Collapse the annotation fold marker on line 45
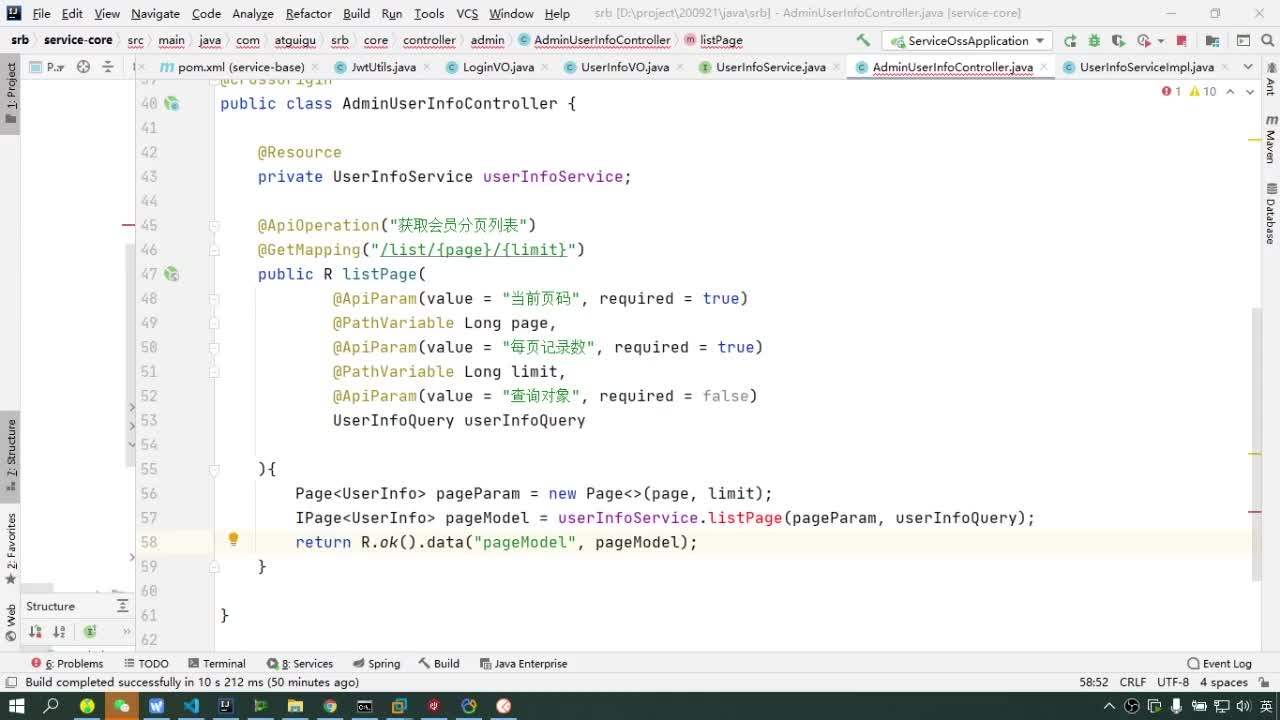1280x720 pixels. (x=214, y=225)
